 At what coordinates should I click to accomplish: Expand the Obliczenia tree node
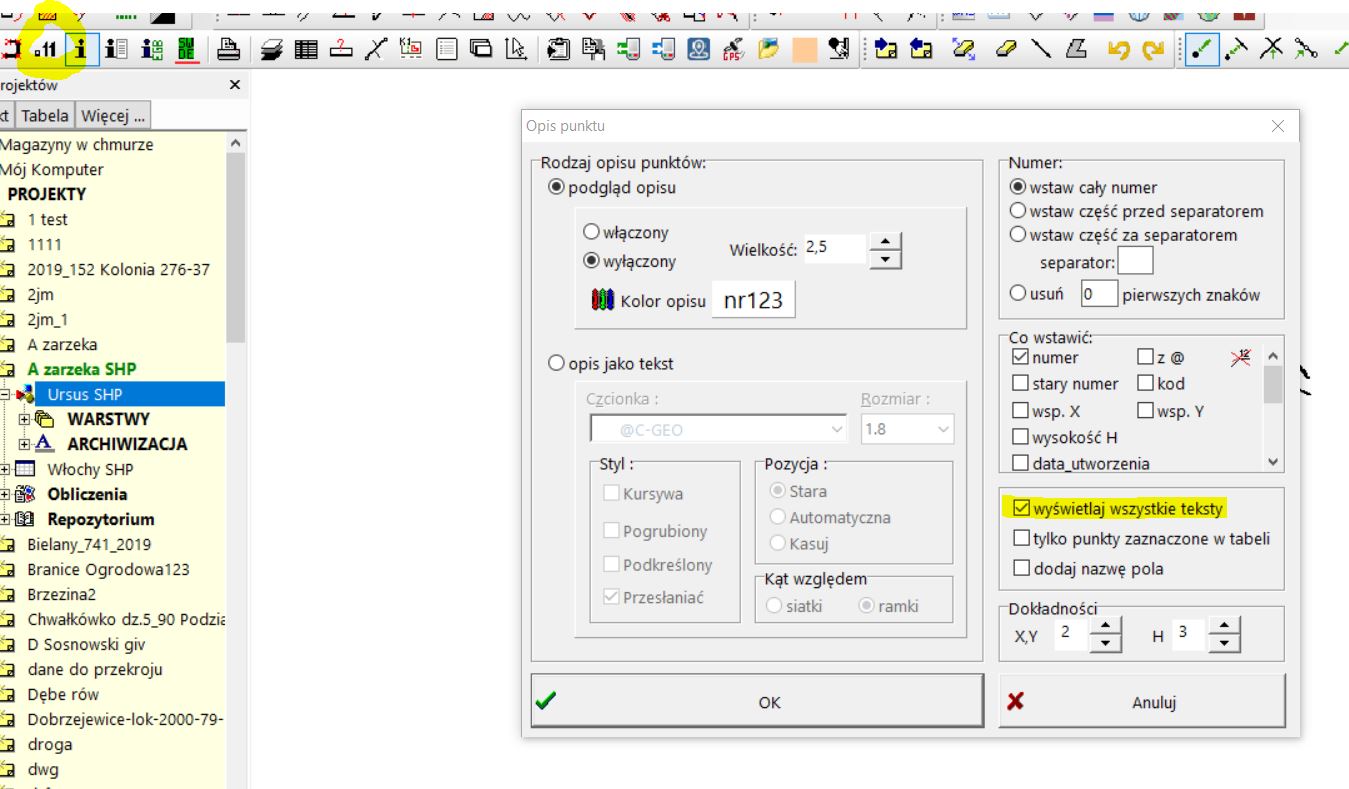(x=5, y=494)
